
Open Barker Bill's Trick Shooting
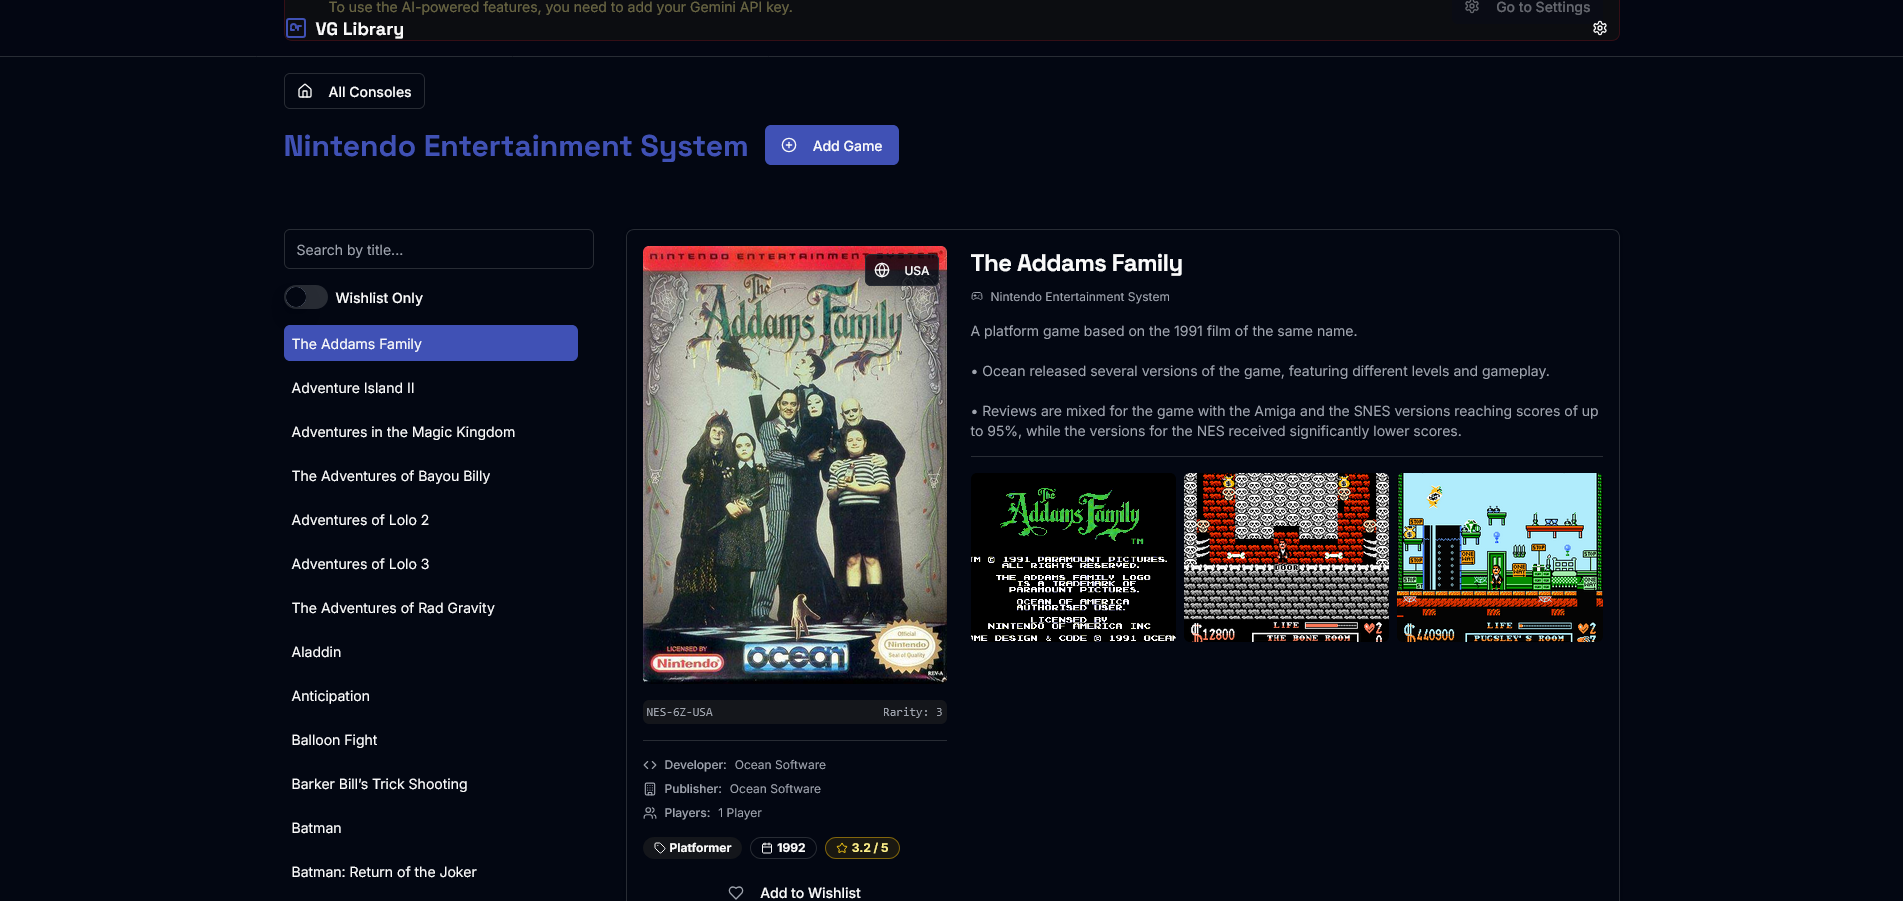(431, 783)
